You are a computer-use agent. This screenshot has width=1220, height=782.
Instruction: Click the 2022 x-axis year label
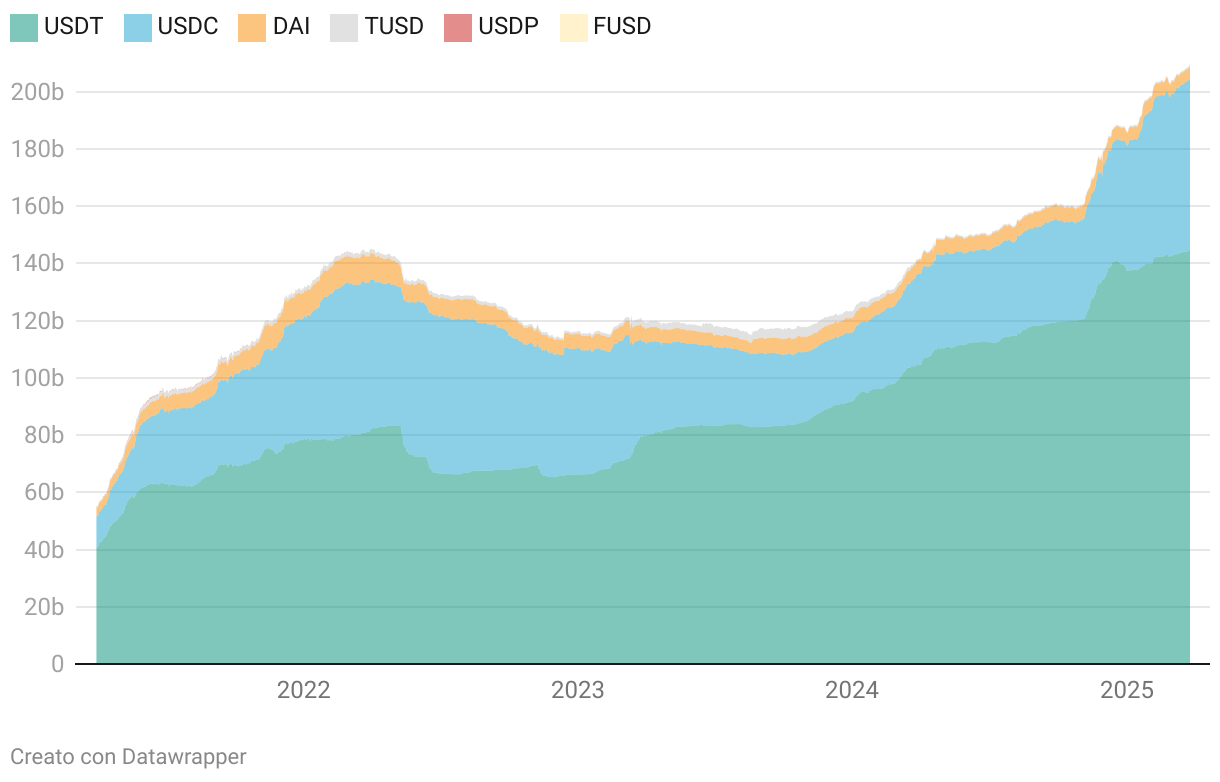(x=303, y=690)
